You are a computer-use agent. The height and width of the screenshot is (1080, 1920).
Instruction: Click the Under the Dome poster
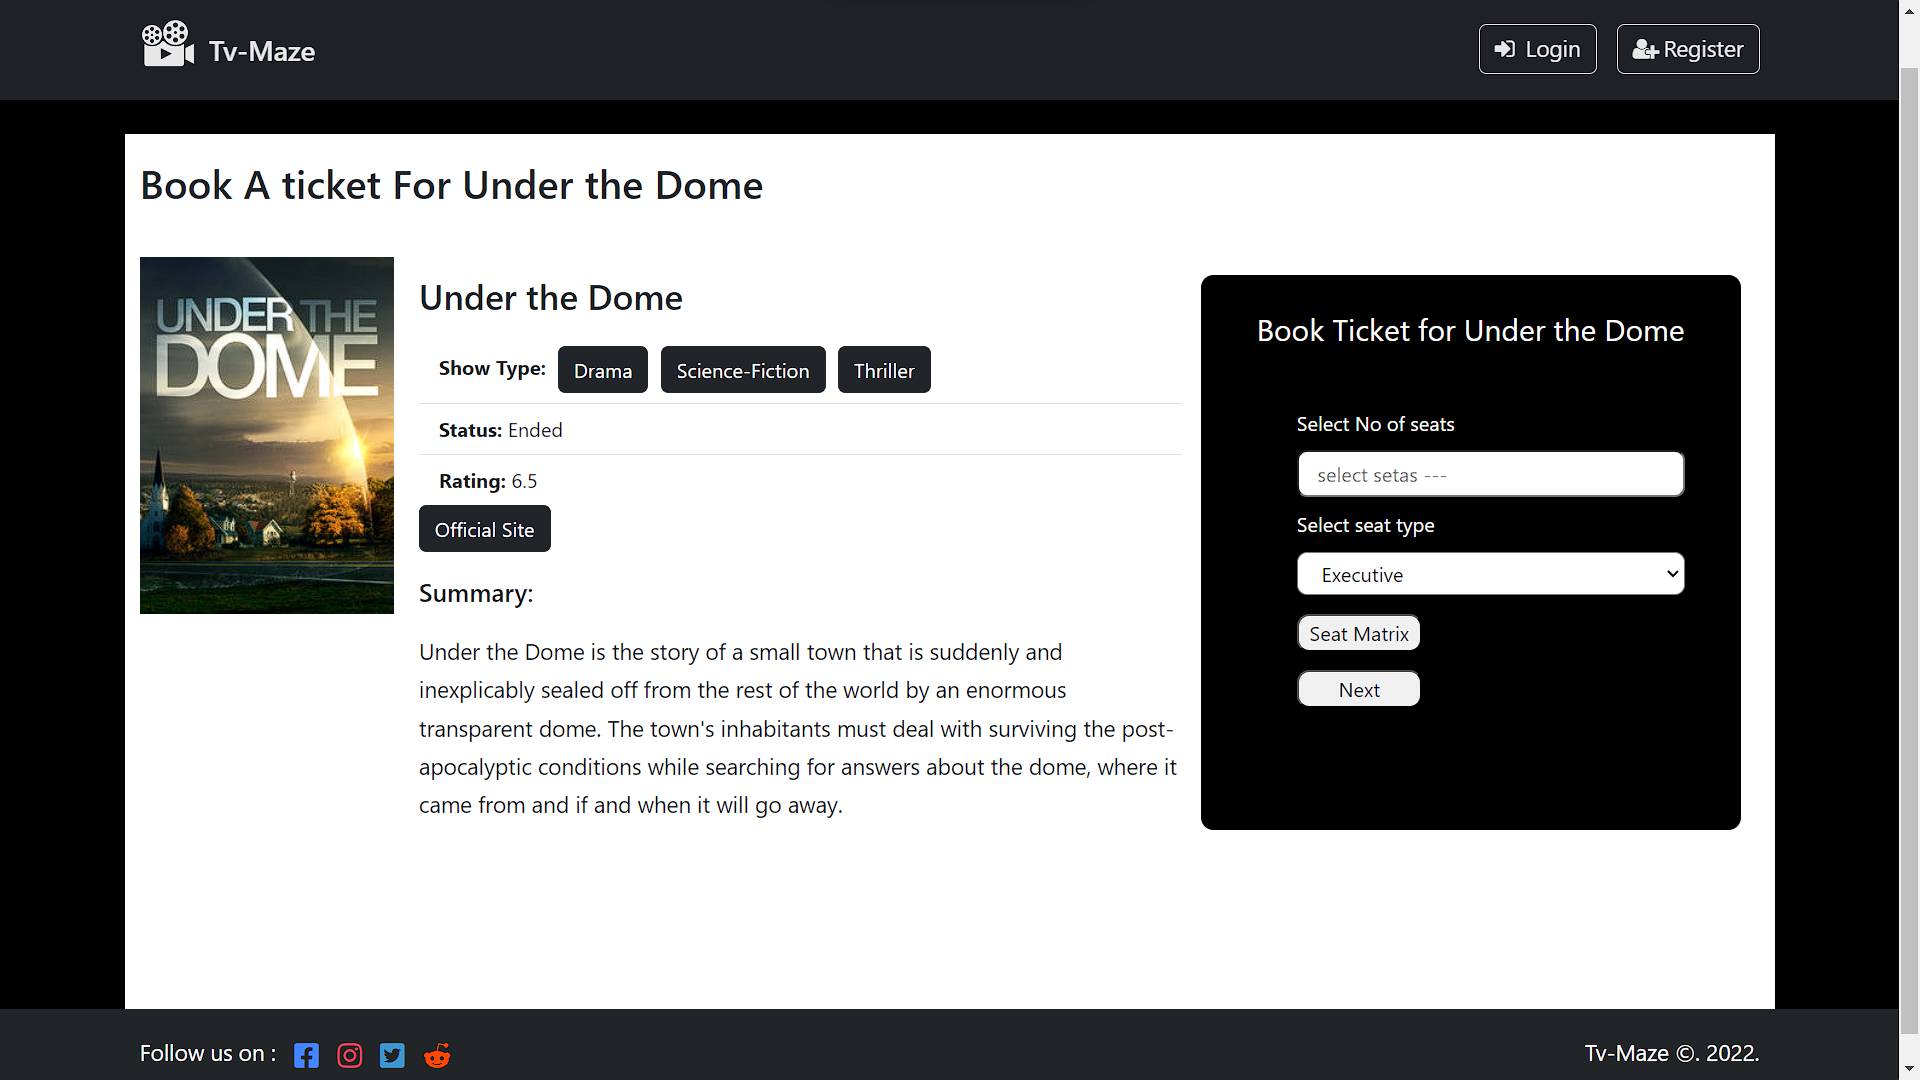267,435
